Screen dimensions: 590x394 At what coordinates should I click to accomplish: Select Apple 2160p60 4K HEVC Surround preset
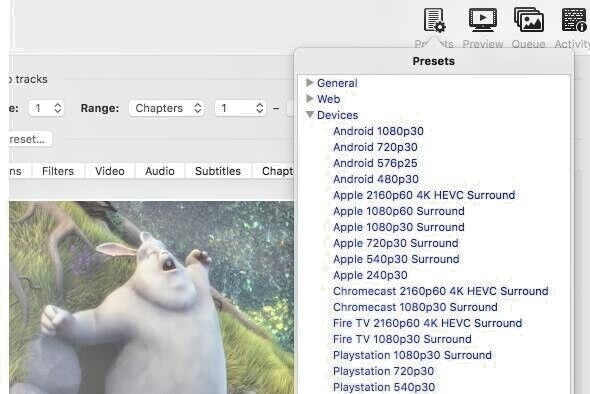click(424, 195)
